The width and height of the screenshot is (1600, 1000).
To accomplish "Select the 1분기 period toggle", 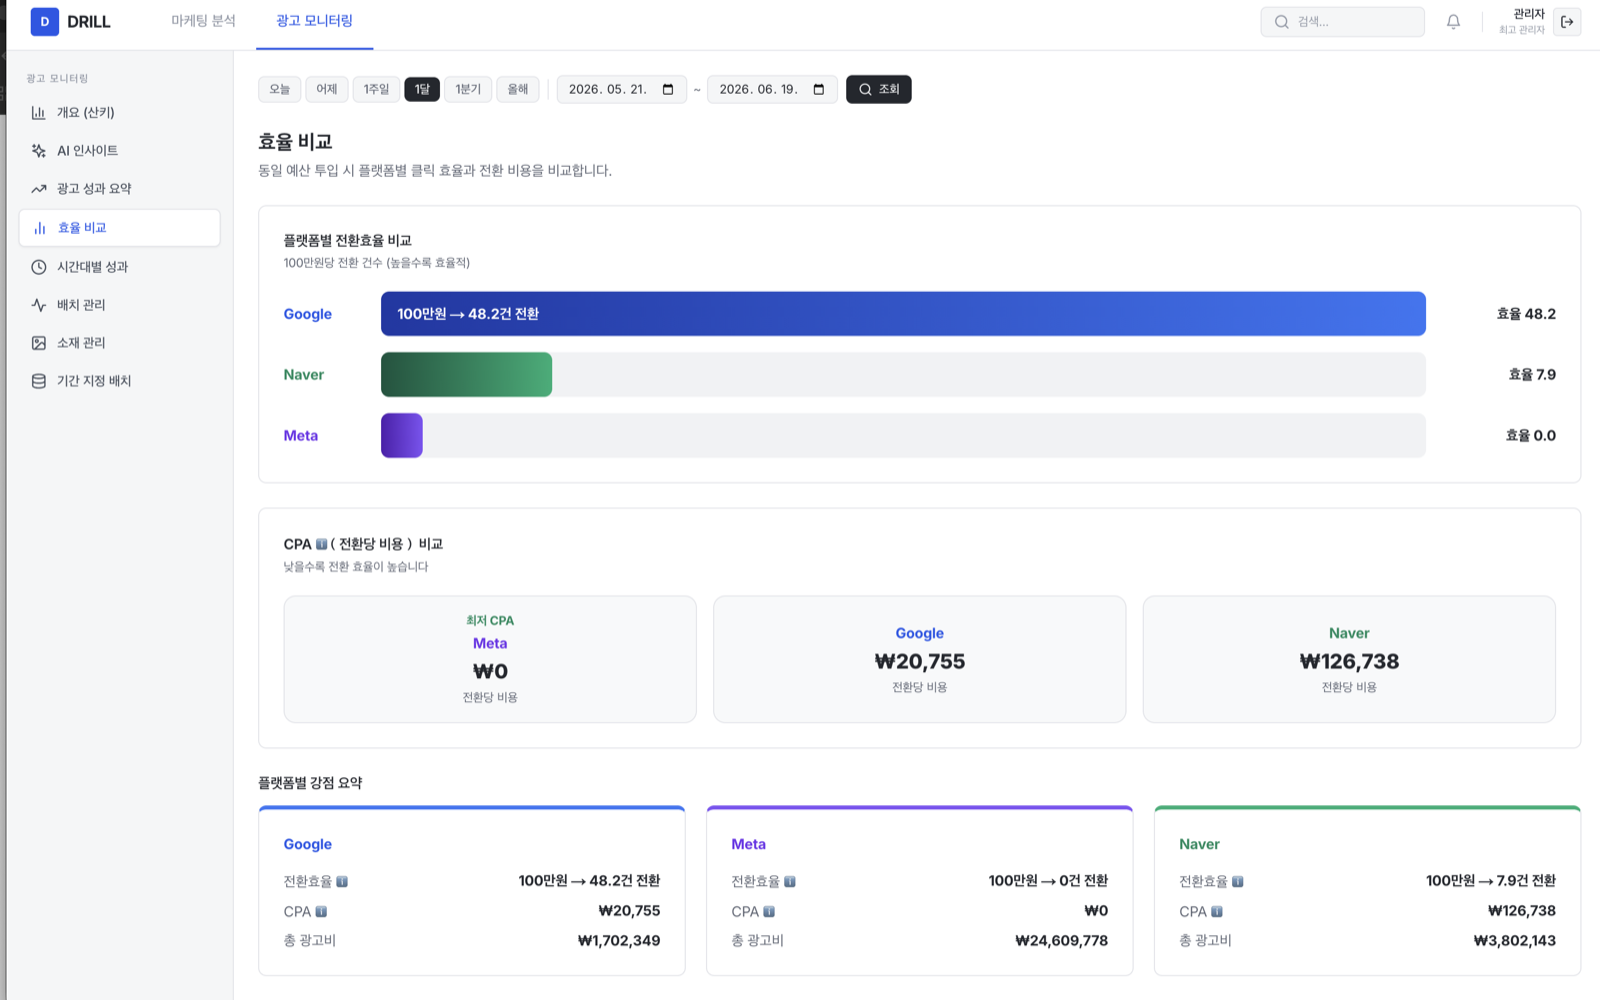I will [468, 89].
